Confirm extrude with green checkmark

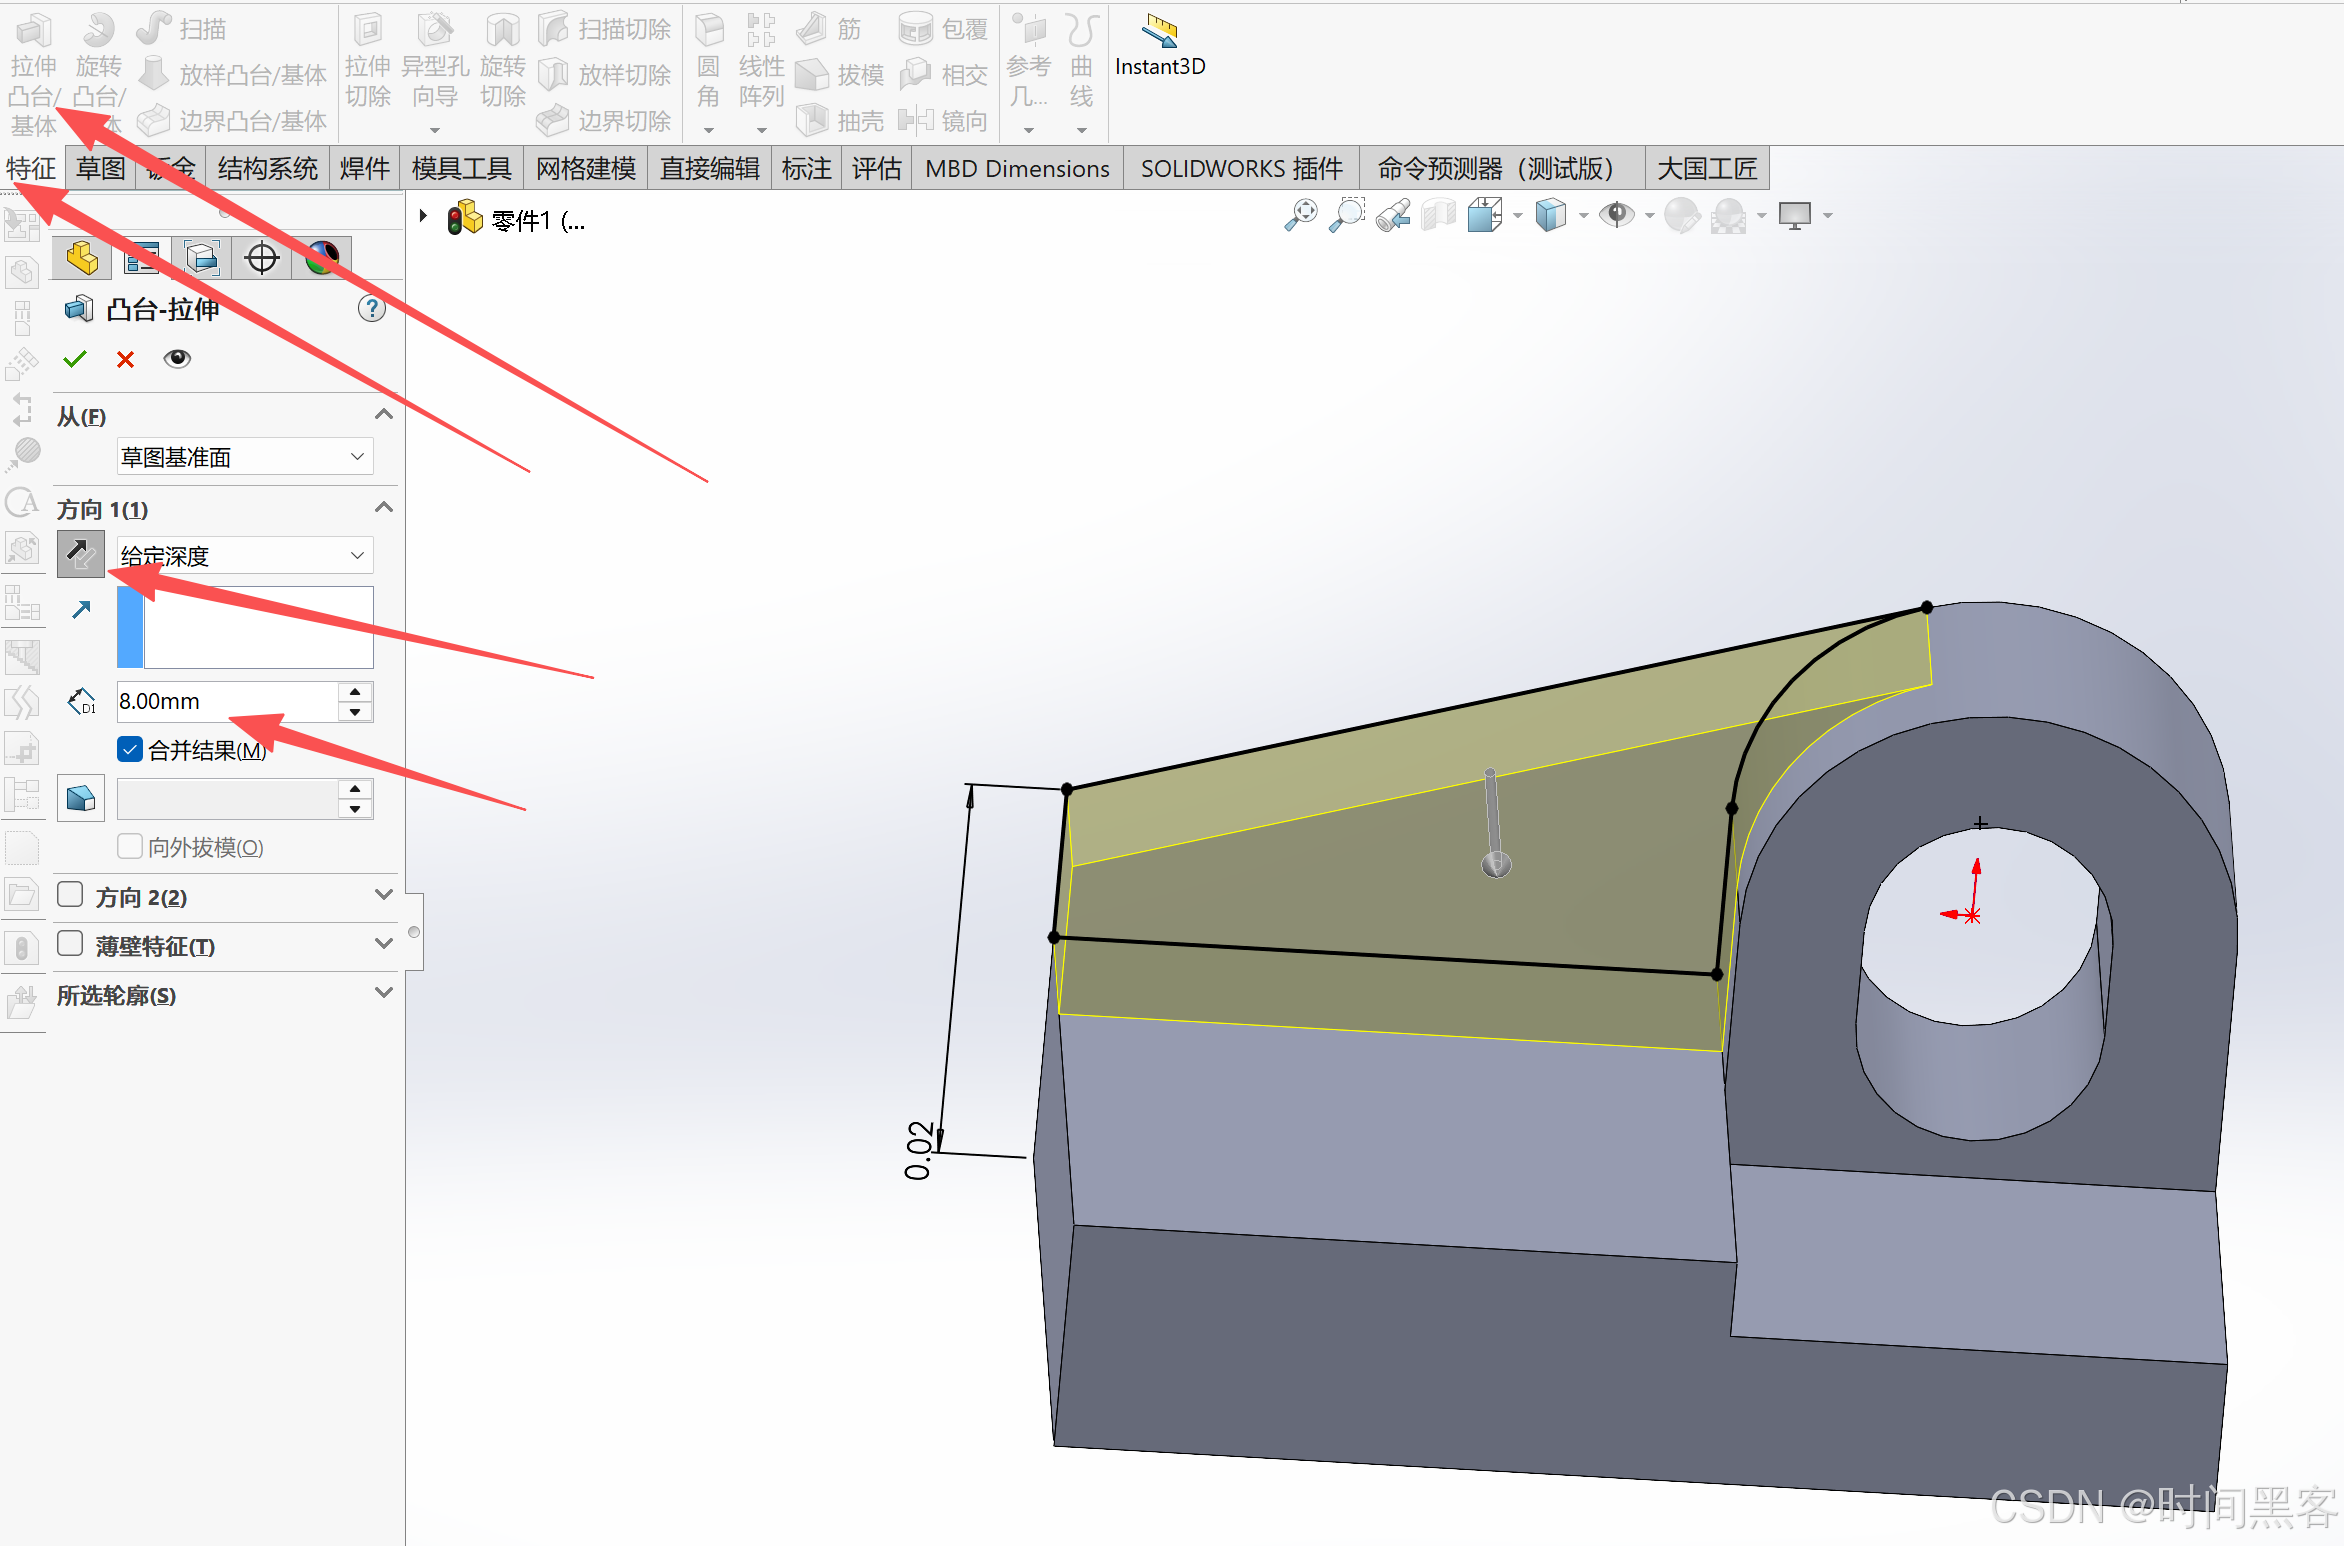point(75,359)
